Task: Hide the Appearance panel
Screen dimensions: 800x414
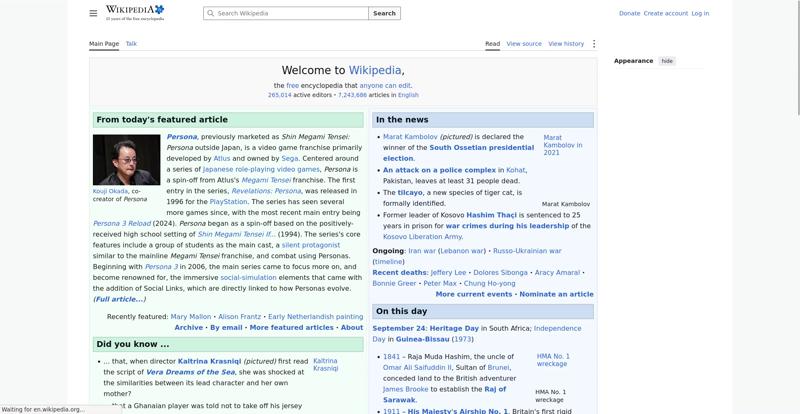Action: tap(667, 61)
